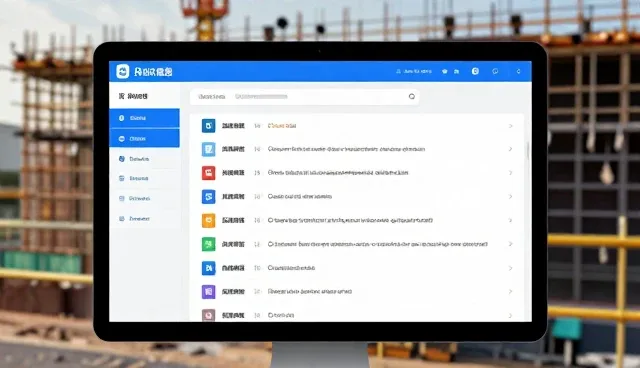Open the chat bubble icon in the header
Screen dimensions: 640x368
pos(495,71)
